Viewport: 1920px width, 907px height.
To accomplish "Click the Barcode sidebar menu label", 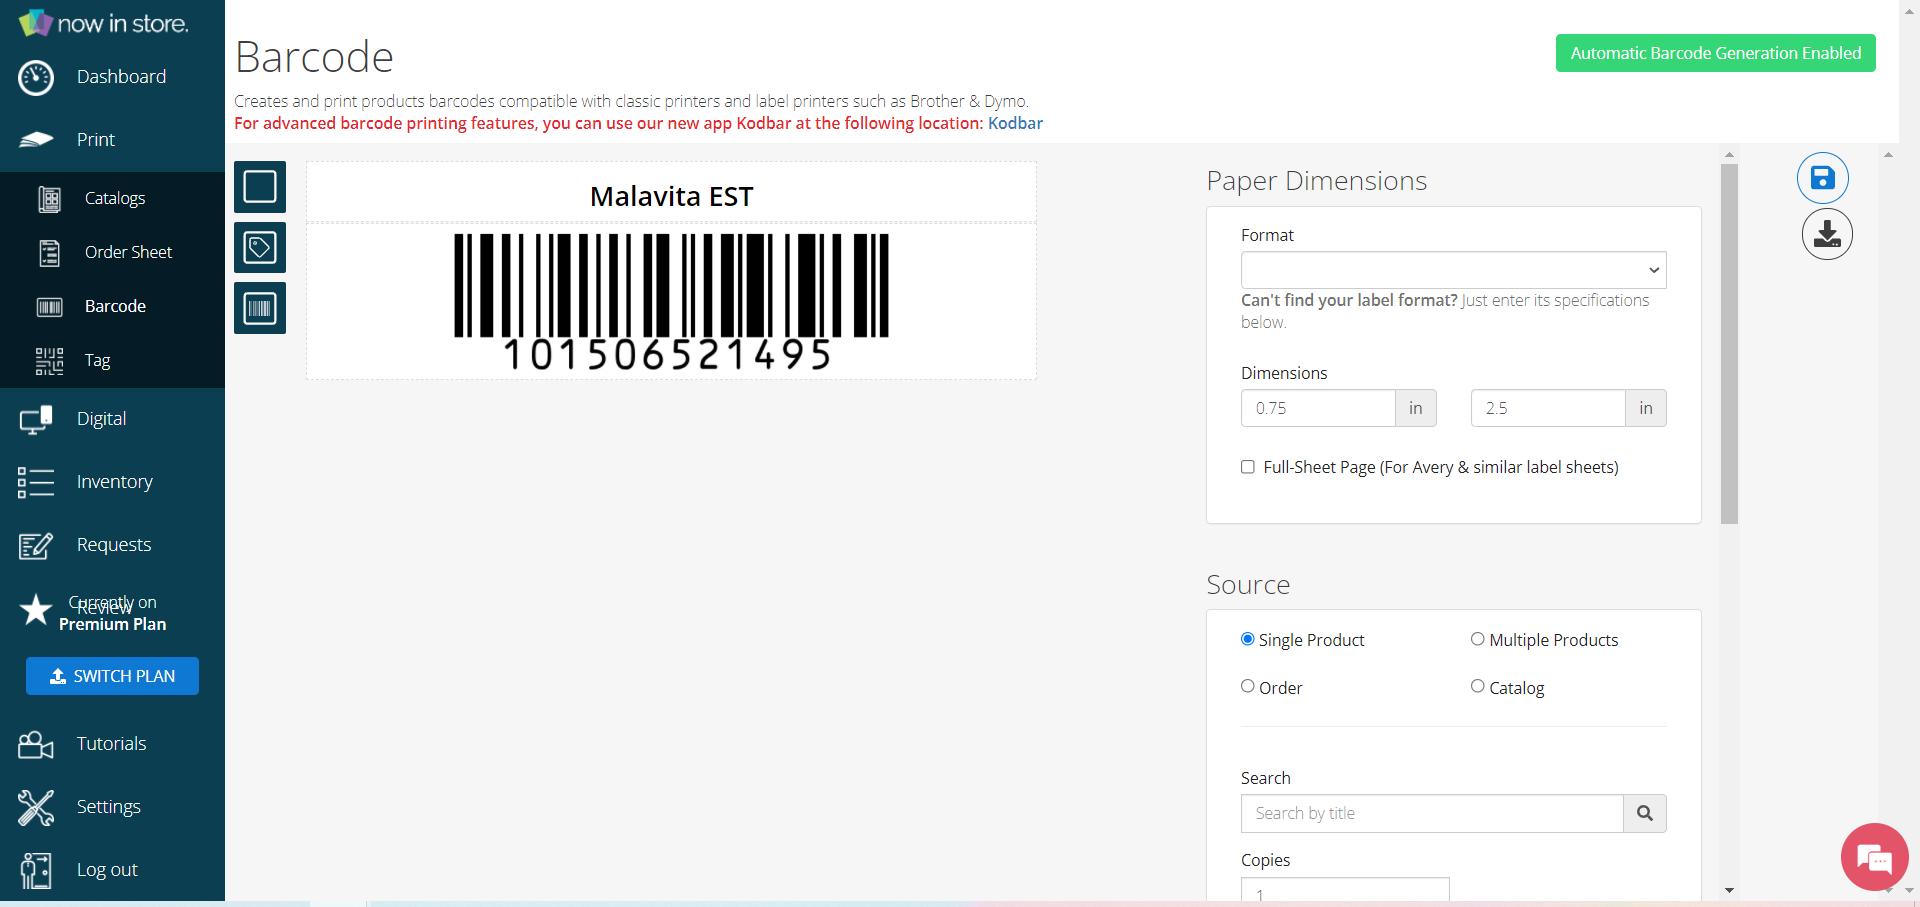I will tap(115, 307).
